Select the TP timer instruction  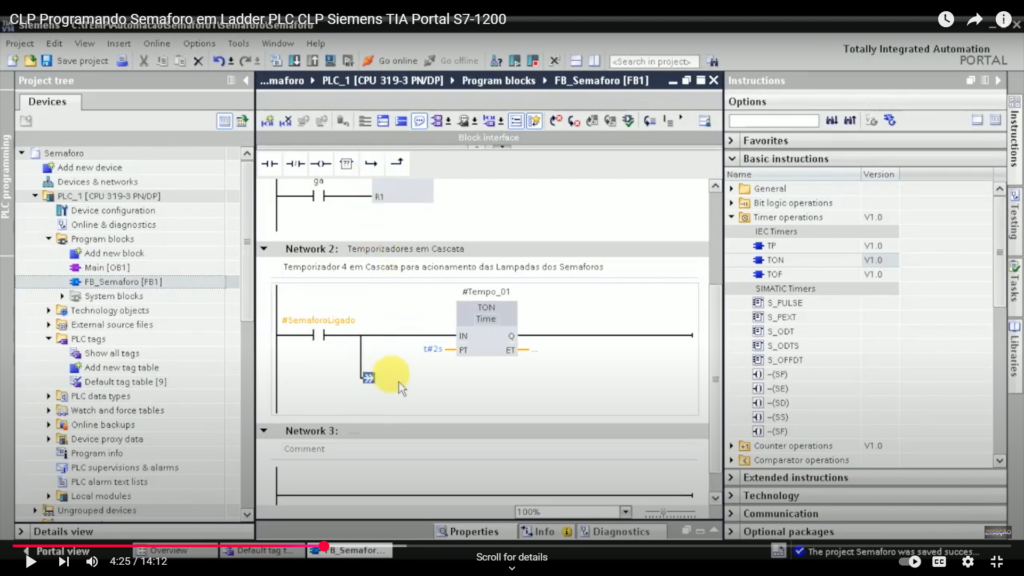tap(771, 246)
